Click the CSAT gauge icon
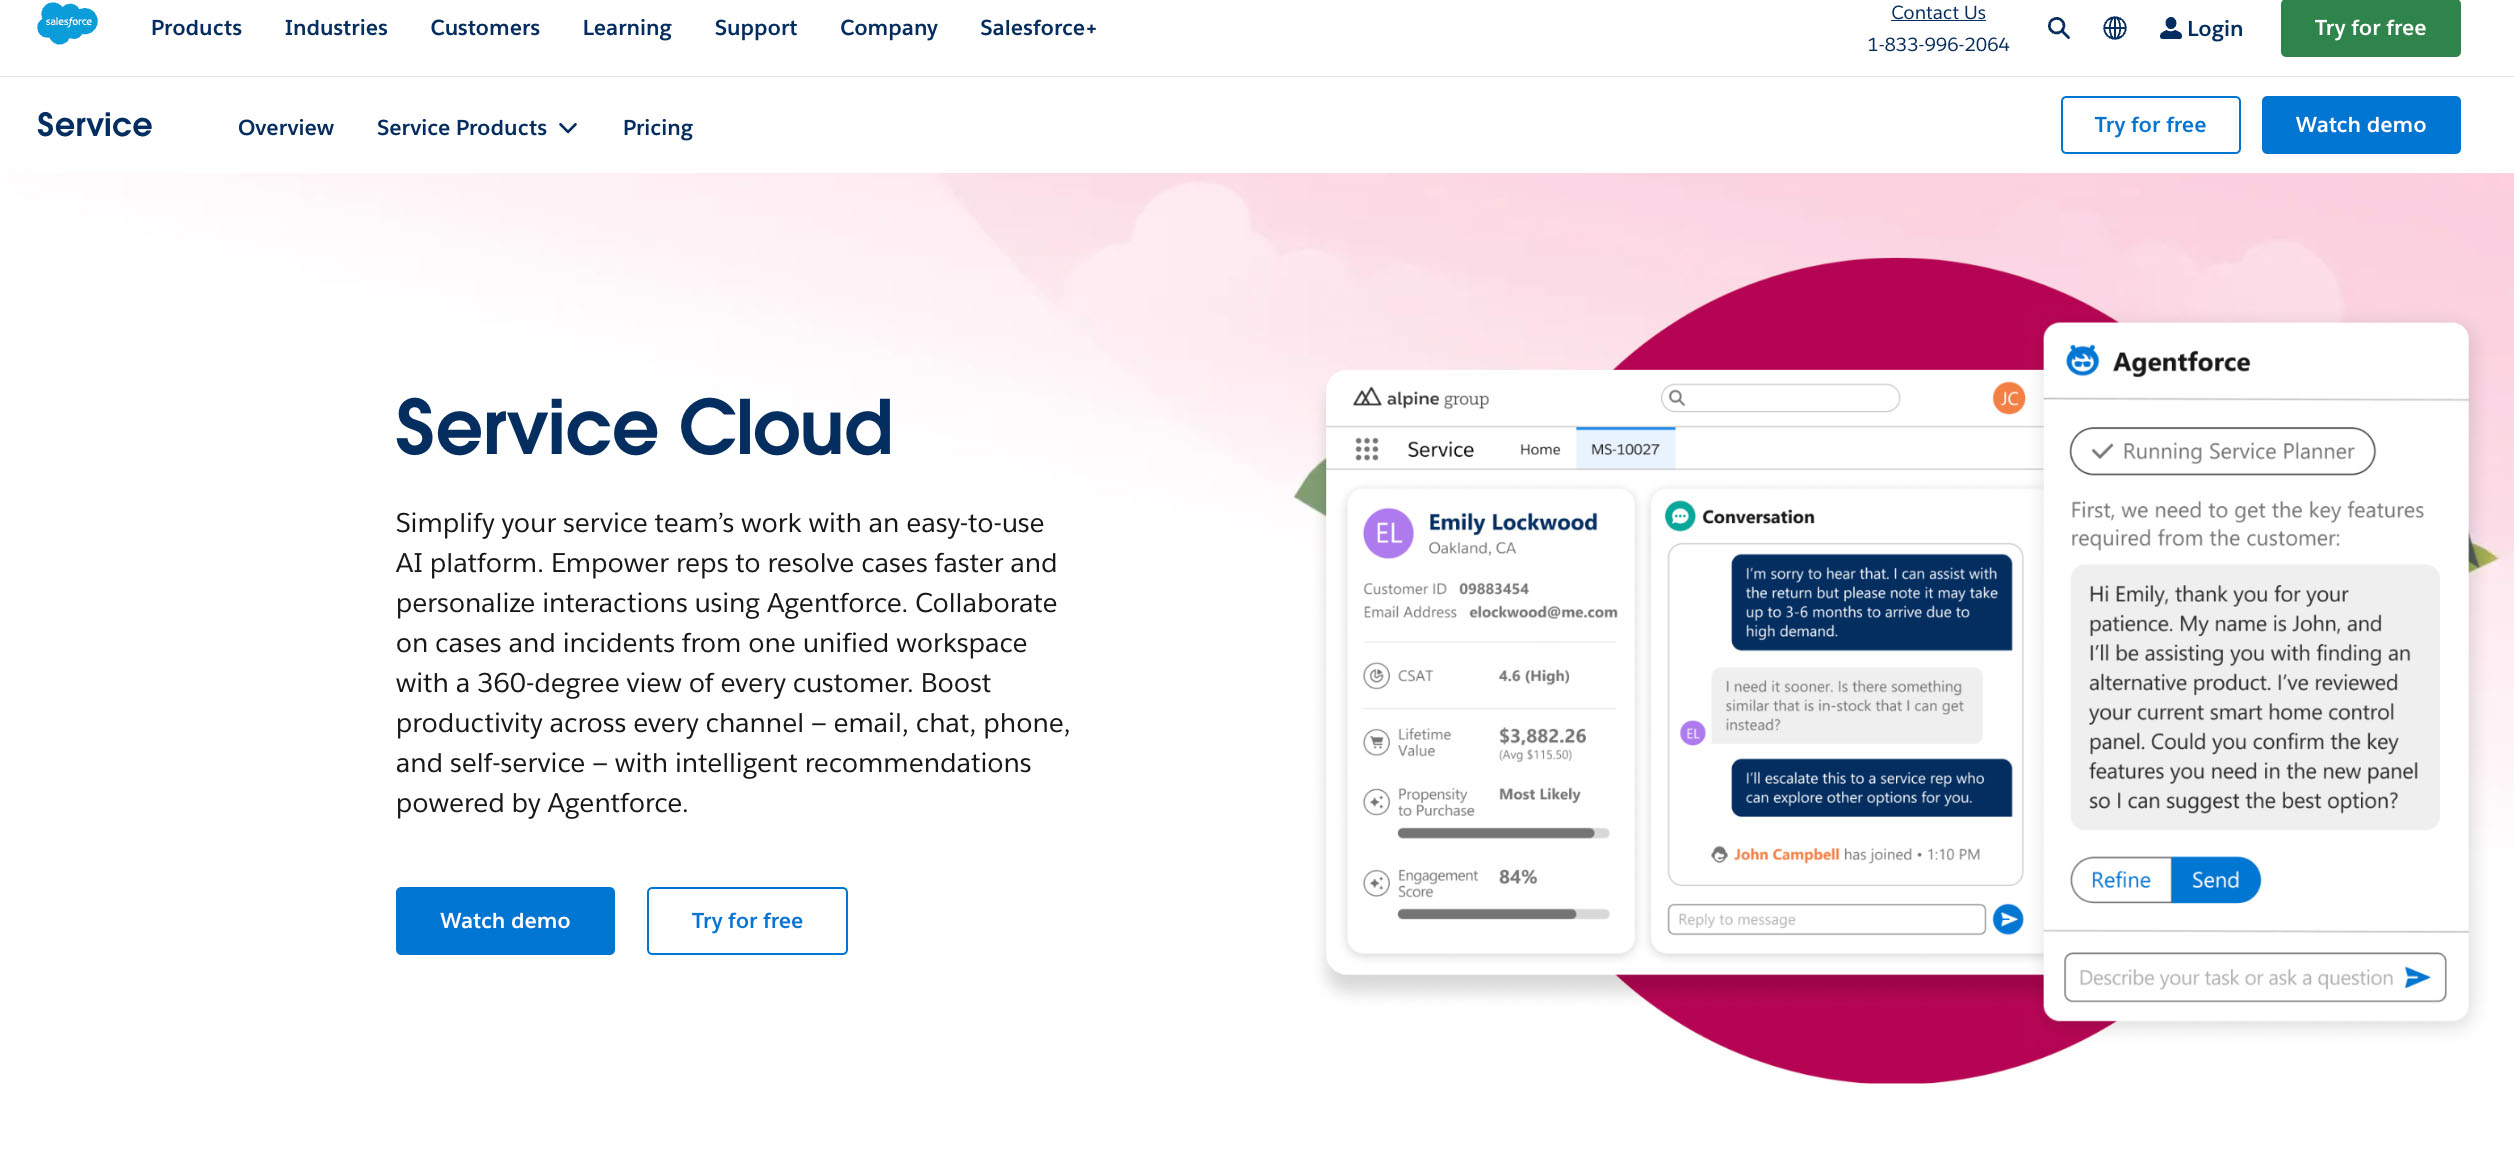 [1376, 676]
